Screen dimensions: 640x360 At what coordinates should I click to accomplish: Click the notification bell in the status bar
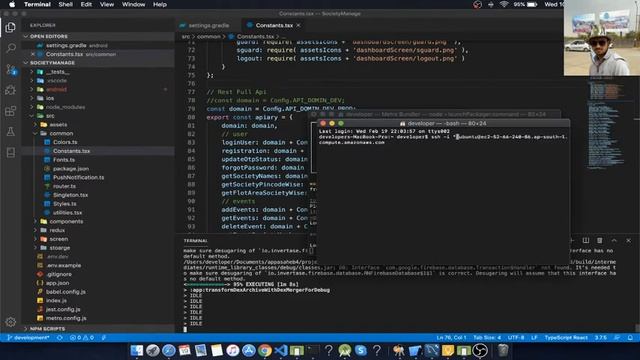tap(630, 338)
